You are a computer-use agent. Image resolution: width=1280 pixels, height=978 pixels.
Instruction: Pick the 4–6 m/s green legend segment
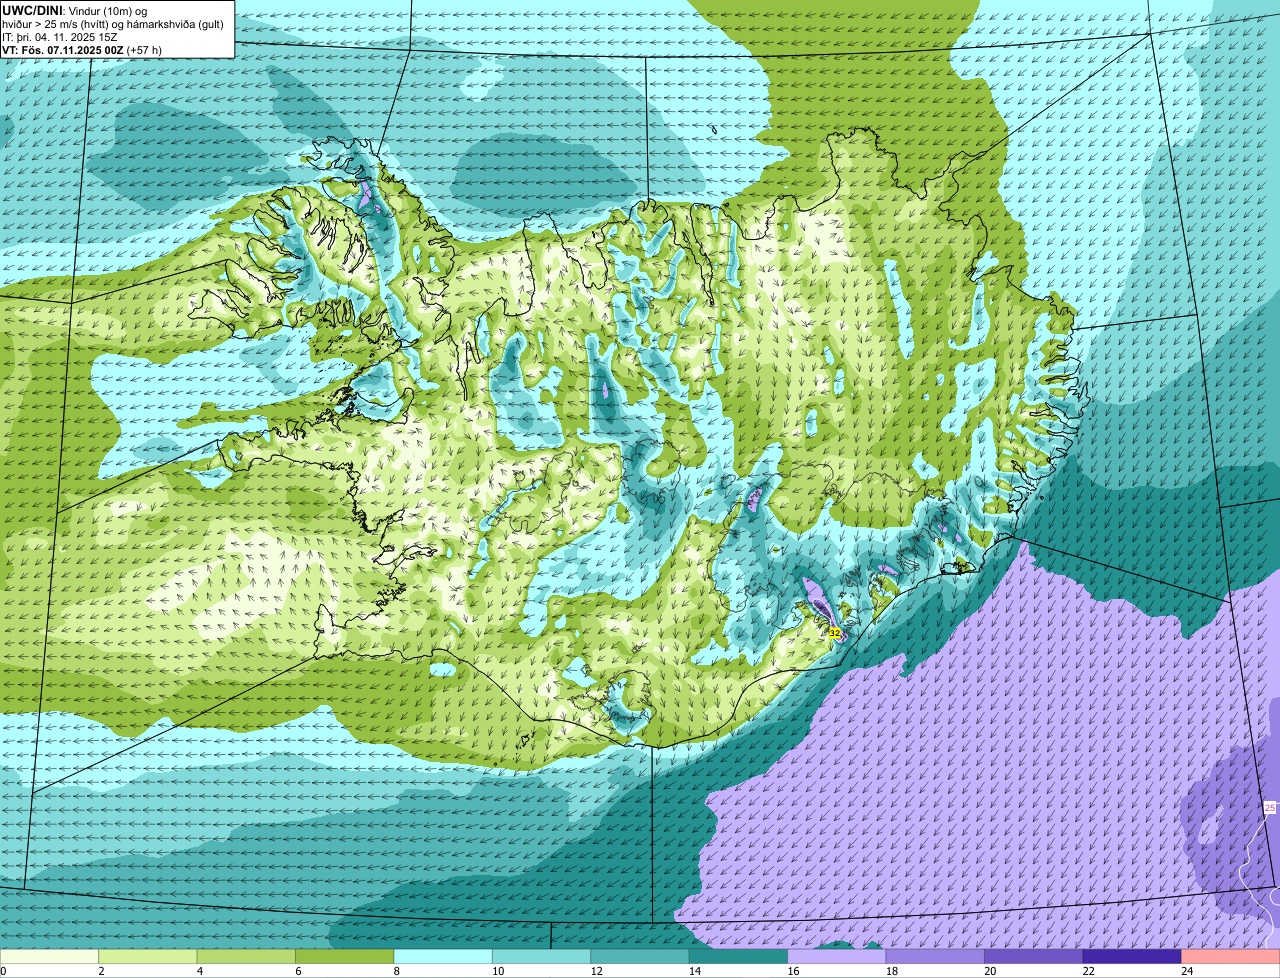(246, 956)
